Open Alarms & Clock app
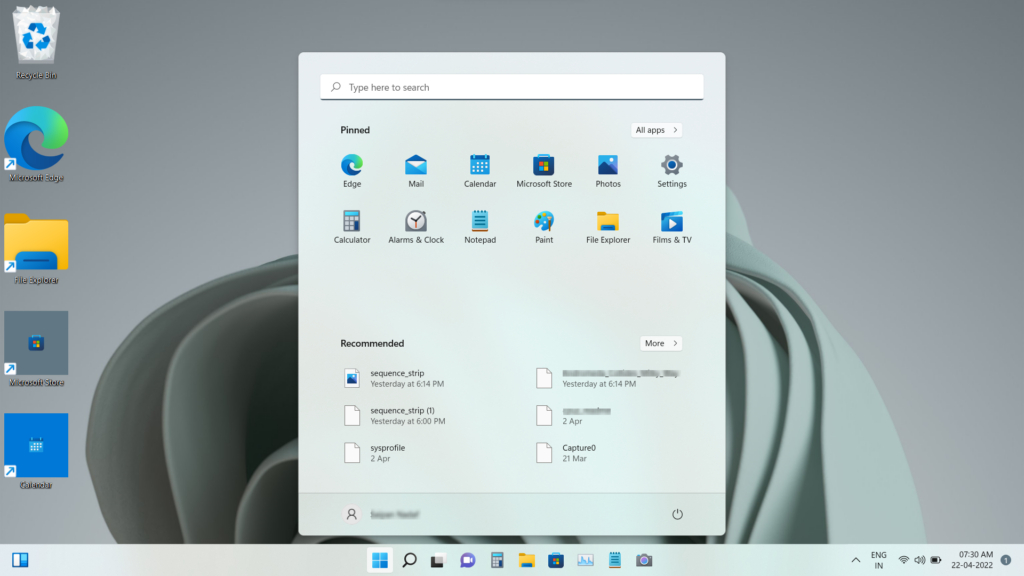1024x576 pixels. point(416,225)
